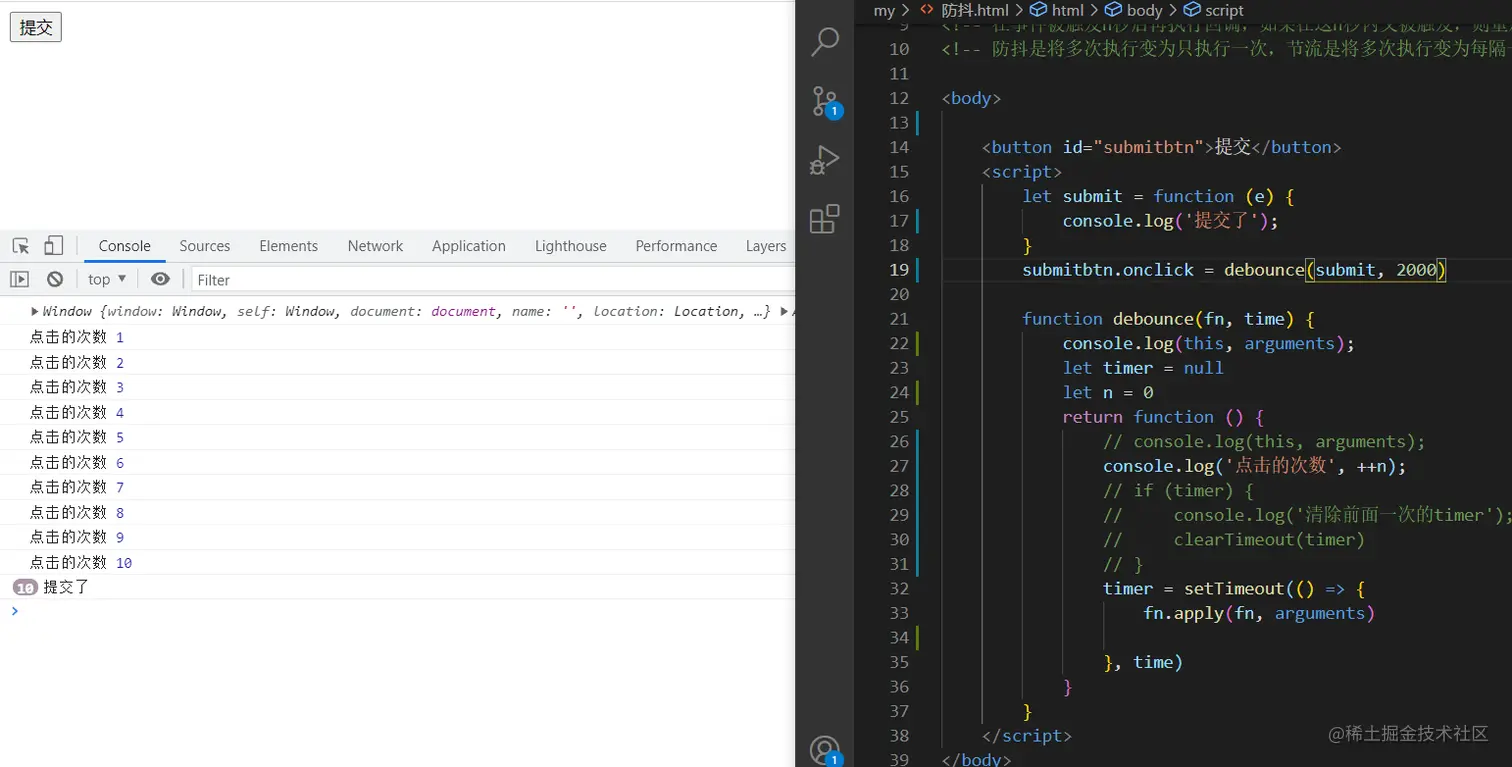Click 'fn.apply(fn, arguments)' in the code
The width and height of the screenshot is (1512, 767).
[x=1259, y=613]
